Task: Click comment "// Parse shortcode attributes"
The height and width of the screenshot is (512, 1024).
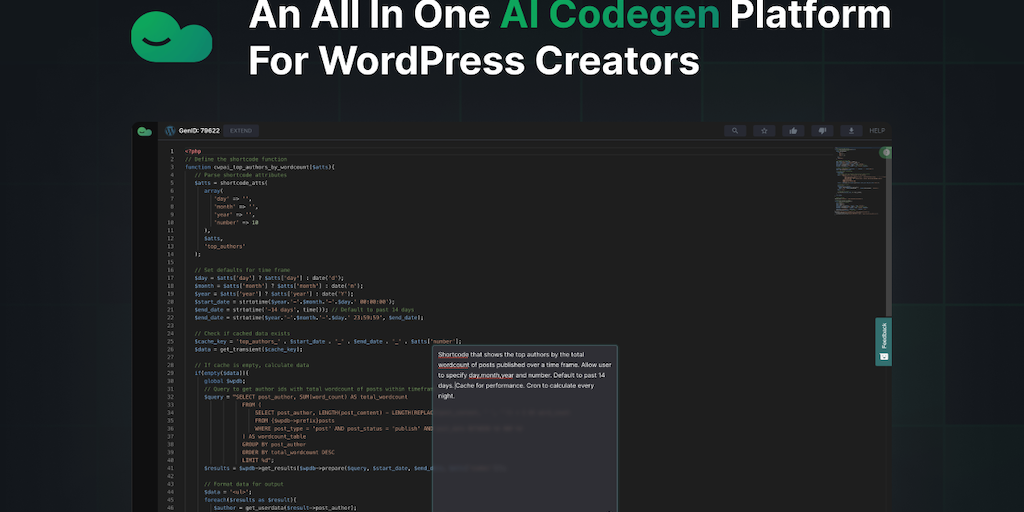Action: (x=240, y=175)
